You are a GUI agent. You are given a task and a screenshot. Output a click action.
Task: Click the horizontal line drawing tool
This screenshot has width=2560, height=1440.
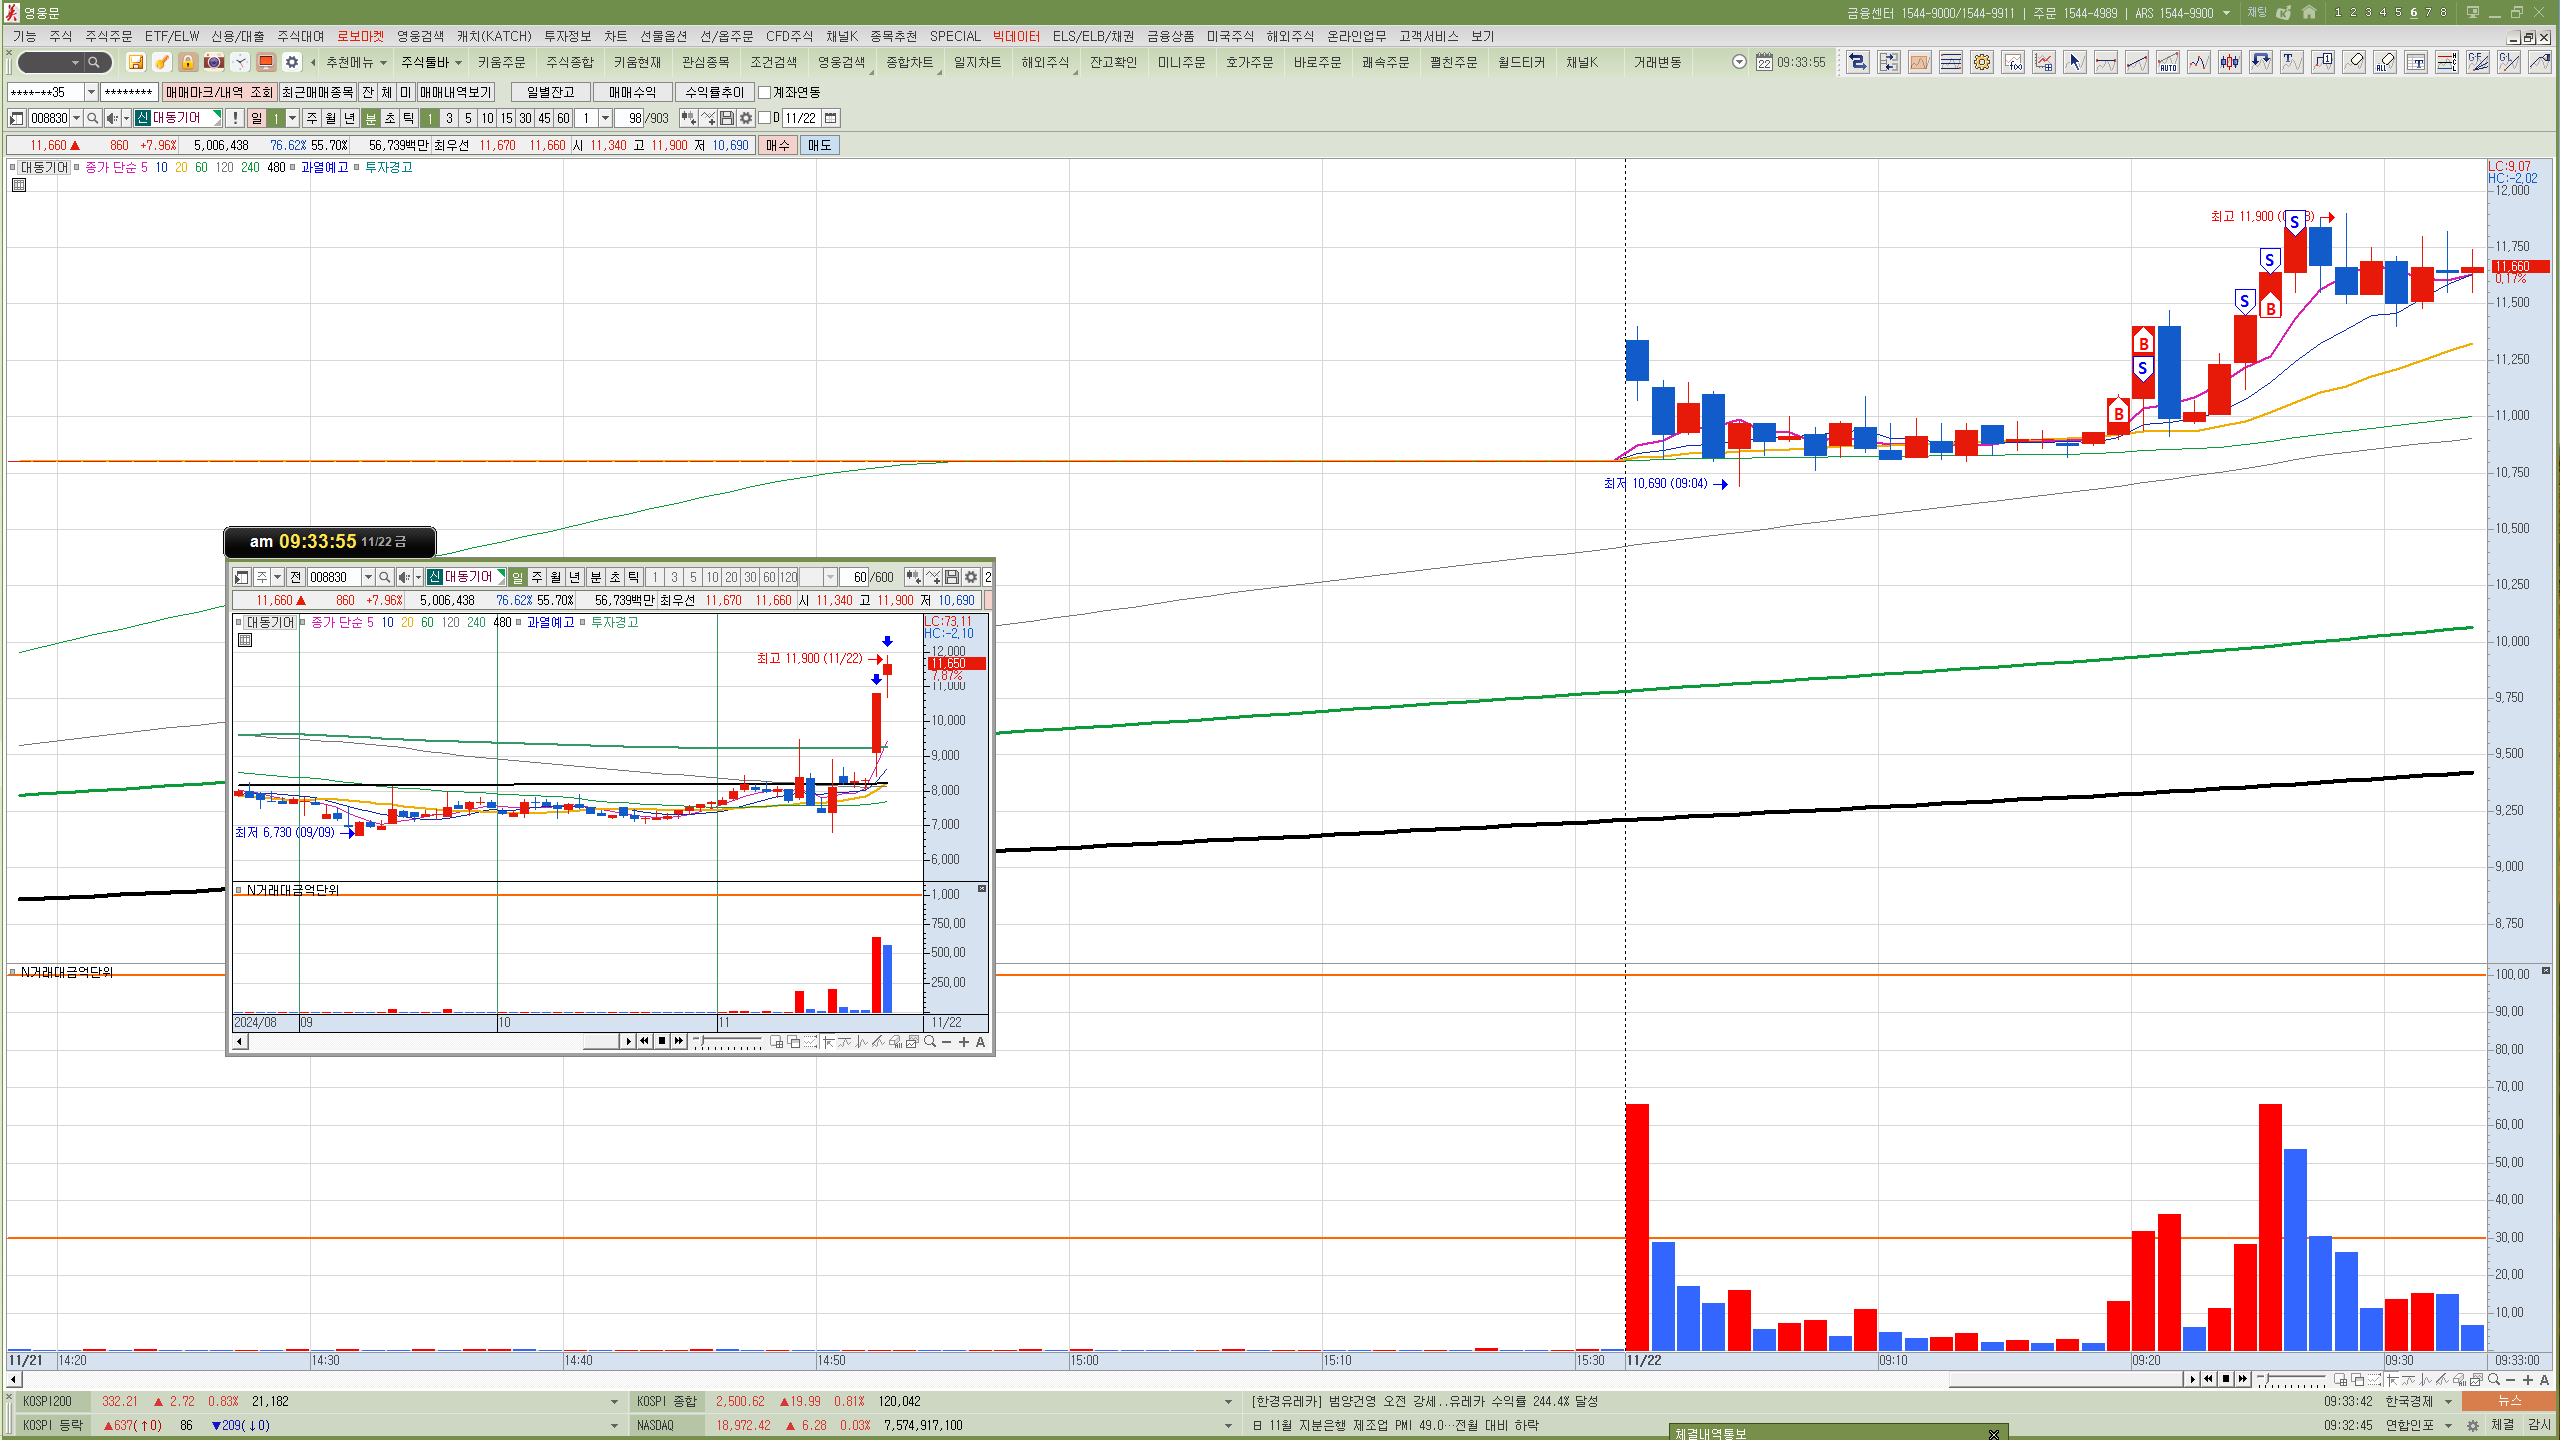[x=2106, y=63]
